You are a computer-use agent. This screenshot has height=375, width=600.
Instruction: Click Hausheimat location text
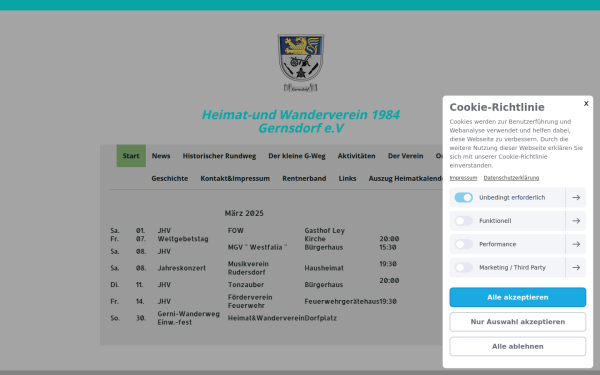tap(324, 268)
